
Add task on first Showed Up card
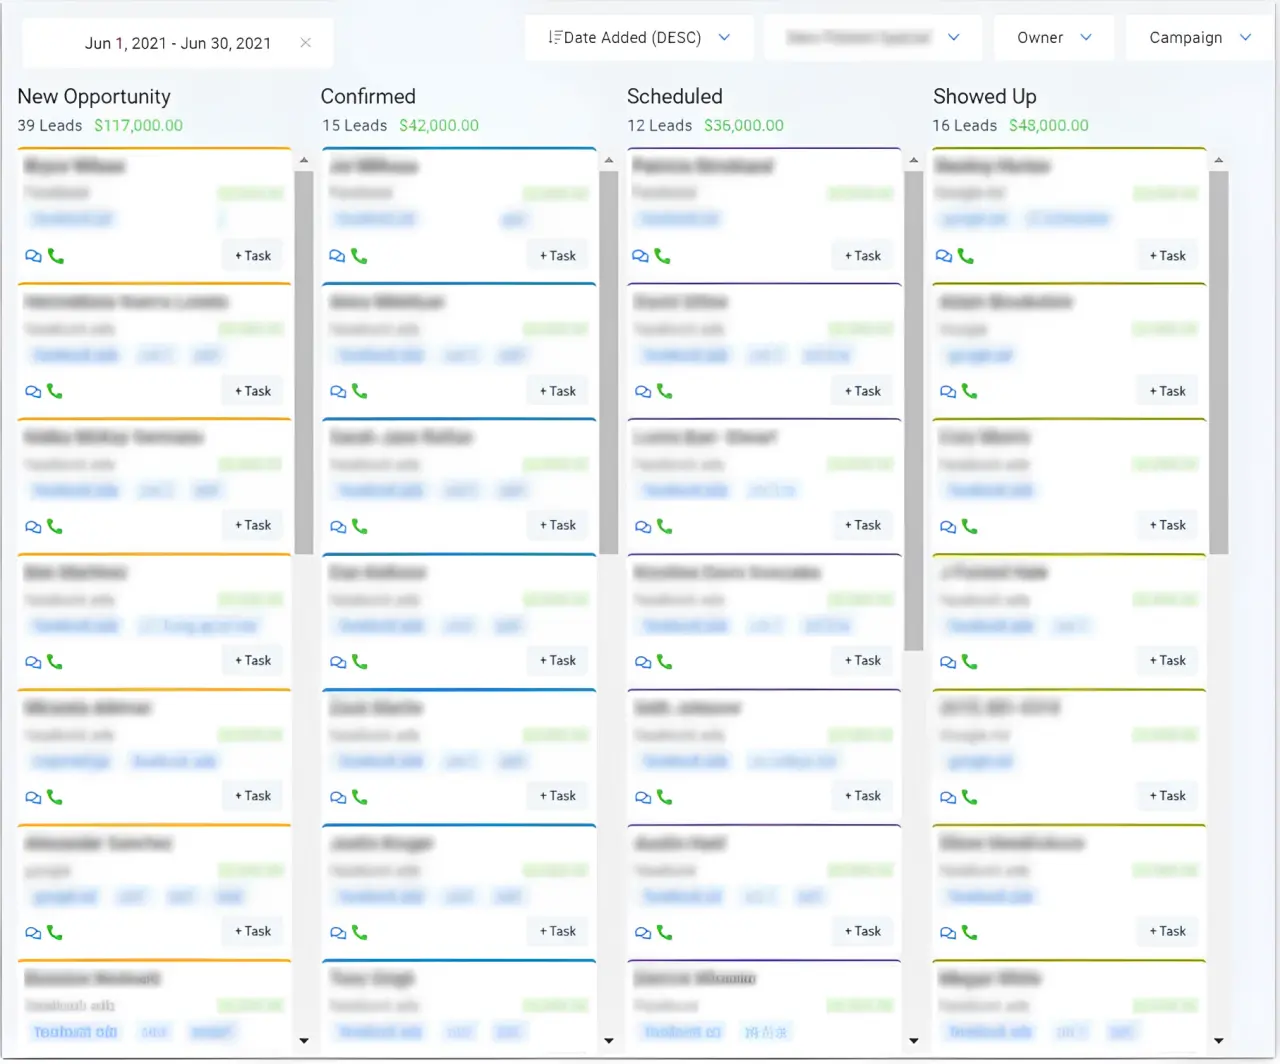[x=1167, y=256]
